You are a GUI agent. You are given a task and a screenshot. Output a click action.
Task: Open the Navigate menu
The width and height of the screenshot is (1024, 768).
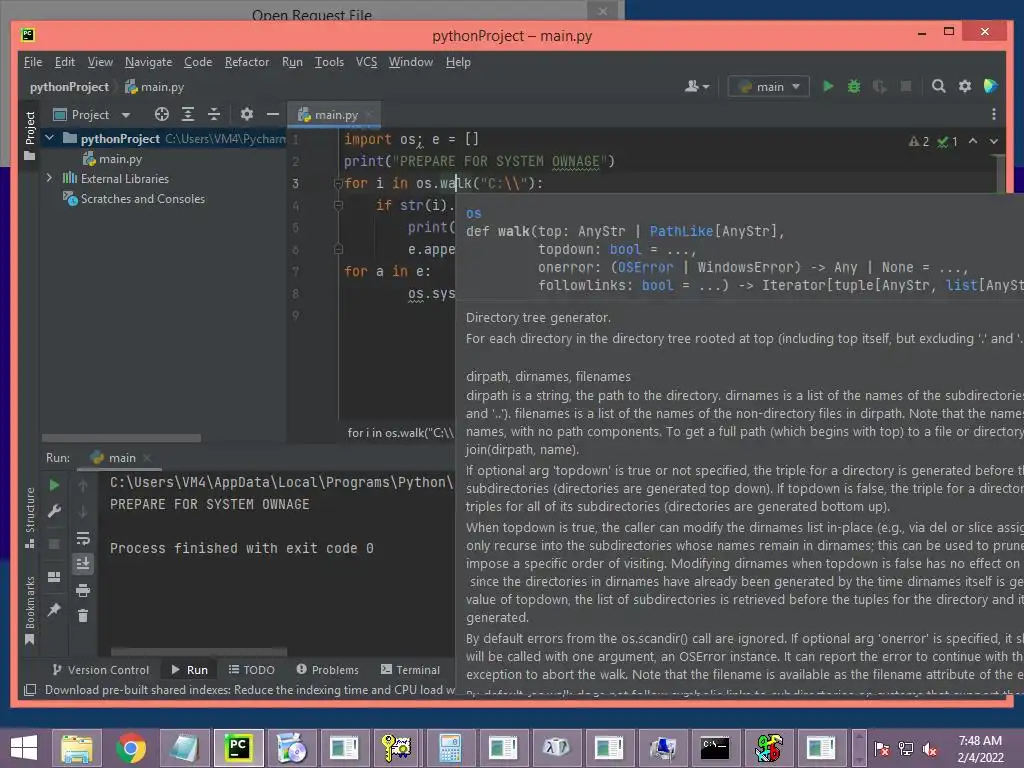click(x=148, y=62)
